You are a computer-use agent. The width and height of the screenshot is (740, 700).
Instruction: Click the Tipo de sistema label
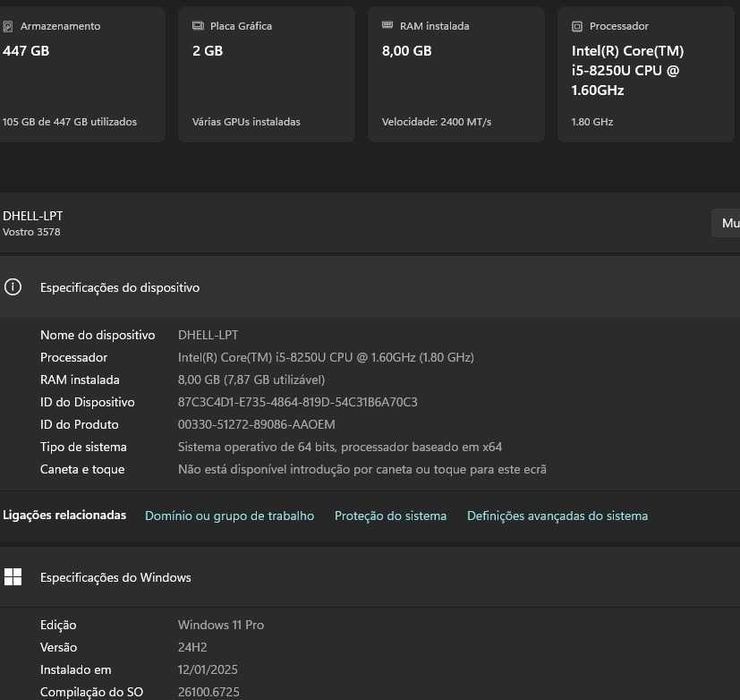pos(84,447)
